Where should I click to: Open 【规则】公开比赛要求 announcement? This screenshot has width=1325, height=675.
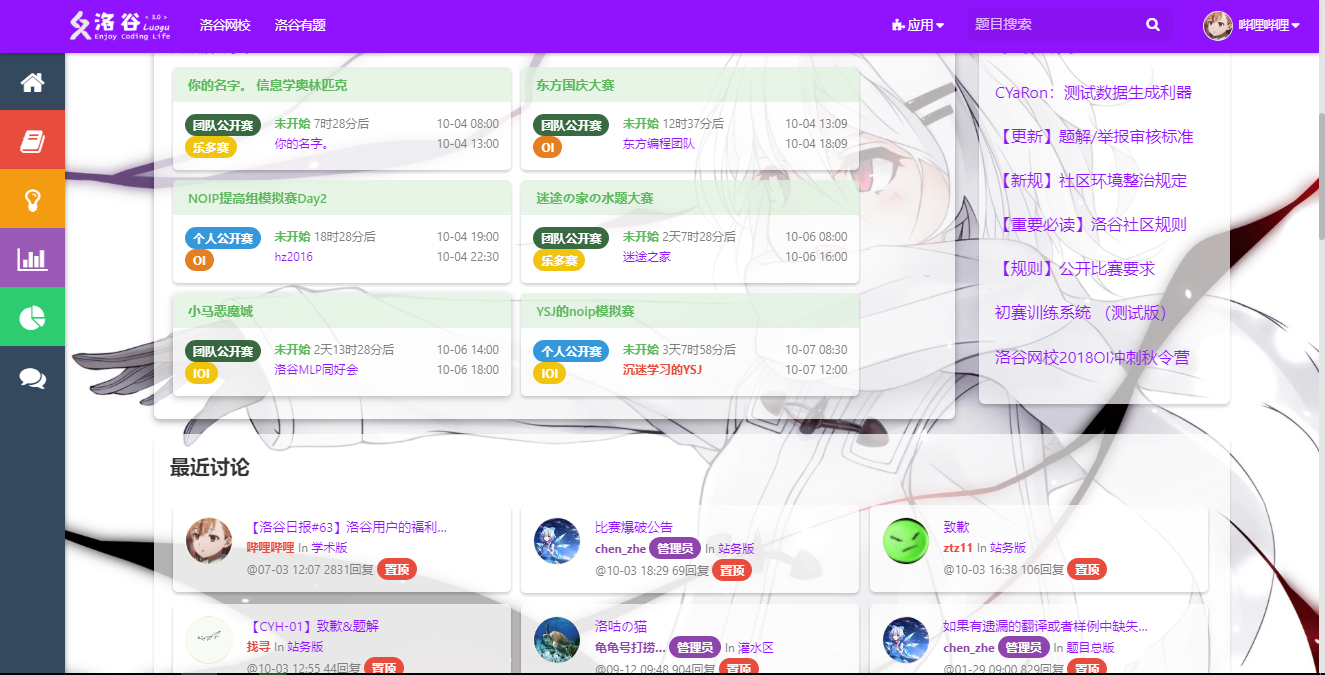1075,269
